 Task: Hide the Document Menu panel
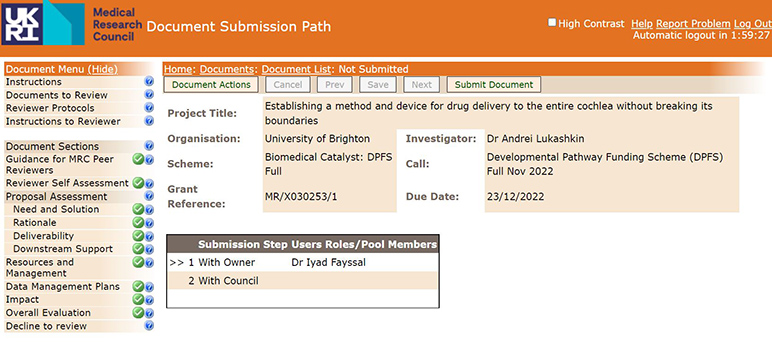coord(102,69)
